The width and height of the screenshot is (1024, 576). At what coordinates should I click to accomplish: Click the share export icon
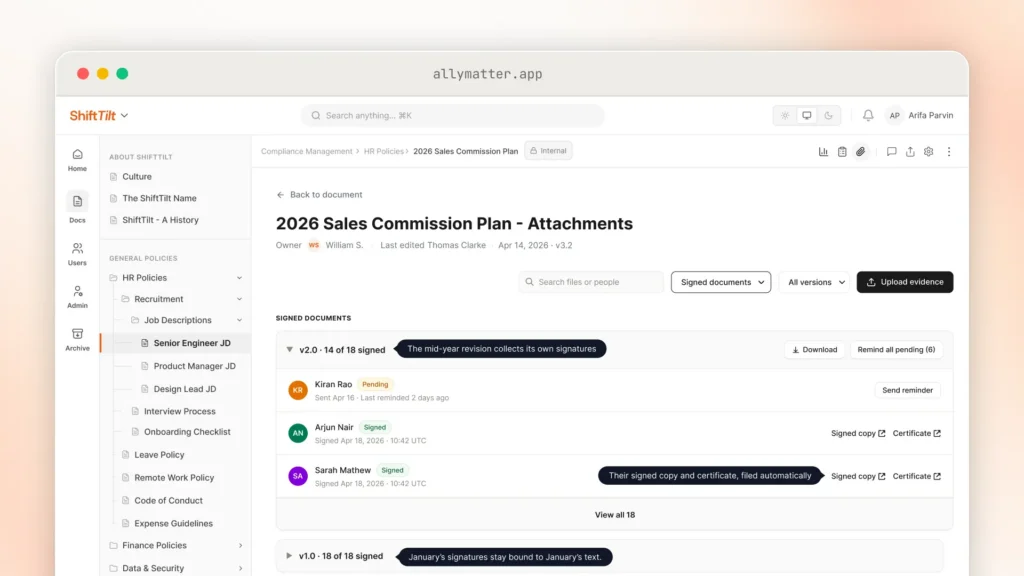click(x=910, y=152)
